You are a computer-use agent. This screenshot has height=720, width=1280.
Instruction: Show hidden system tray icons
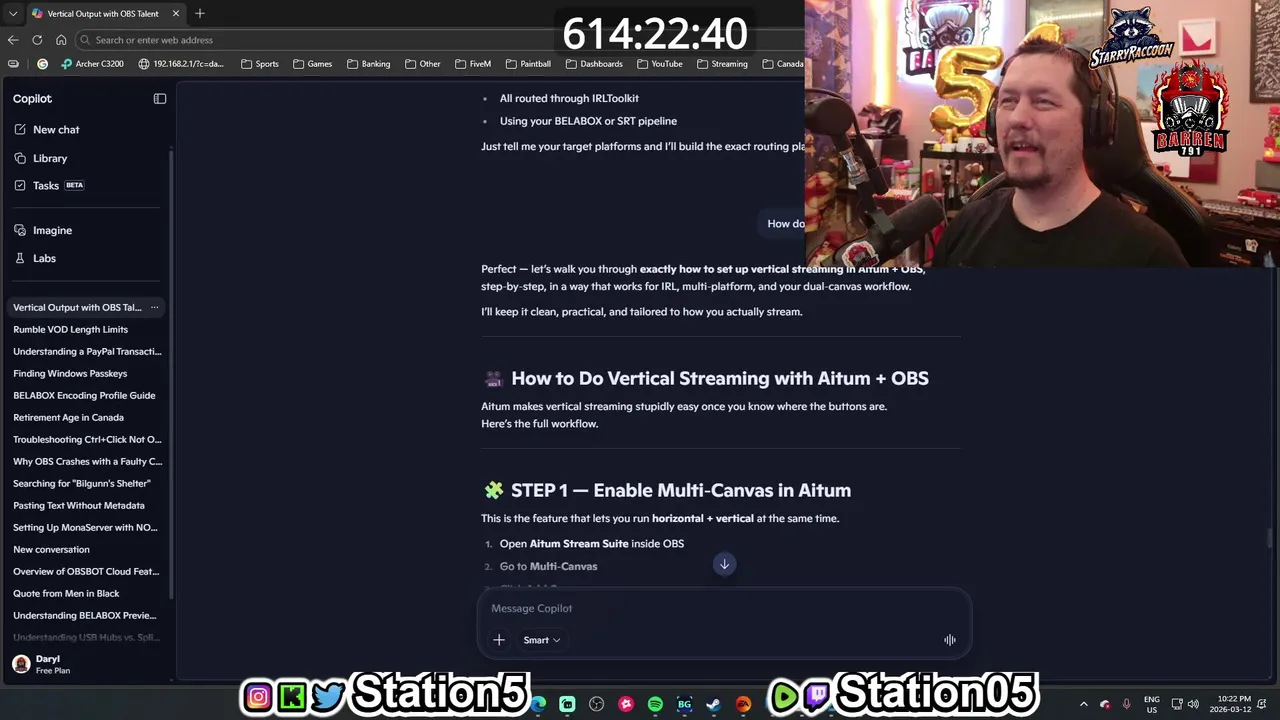1083,704
